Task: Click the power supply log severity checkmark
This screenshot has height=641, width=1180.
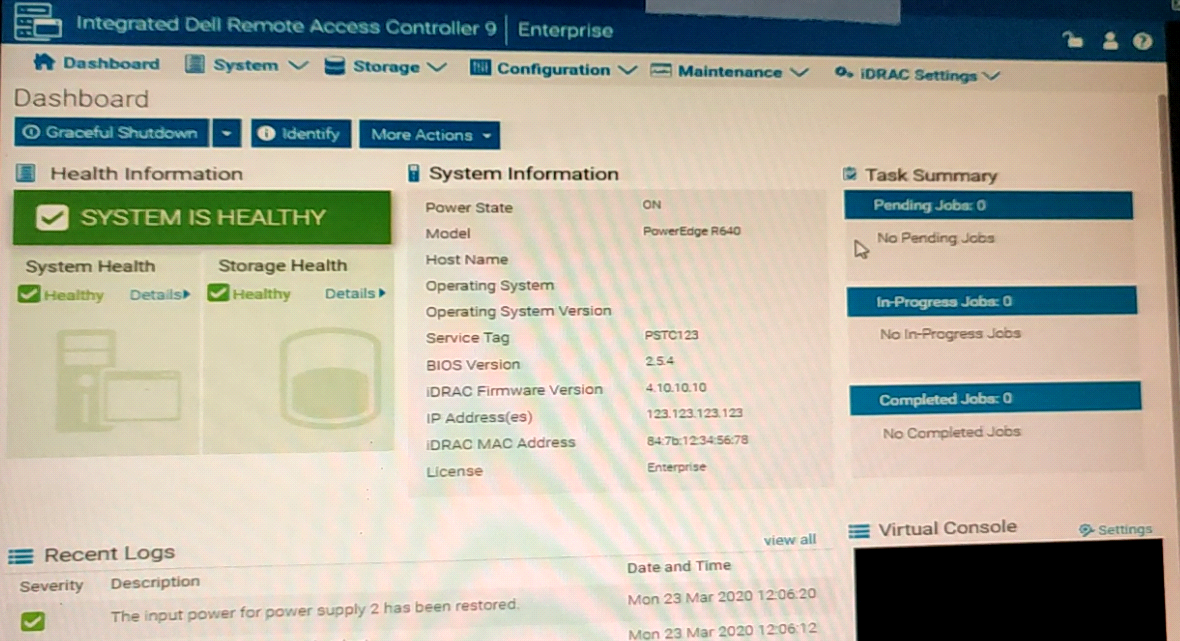Action: point(32,620)
